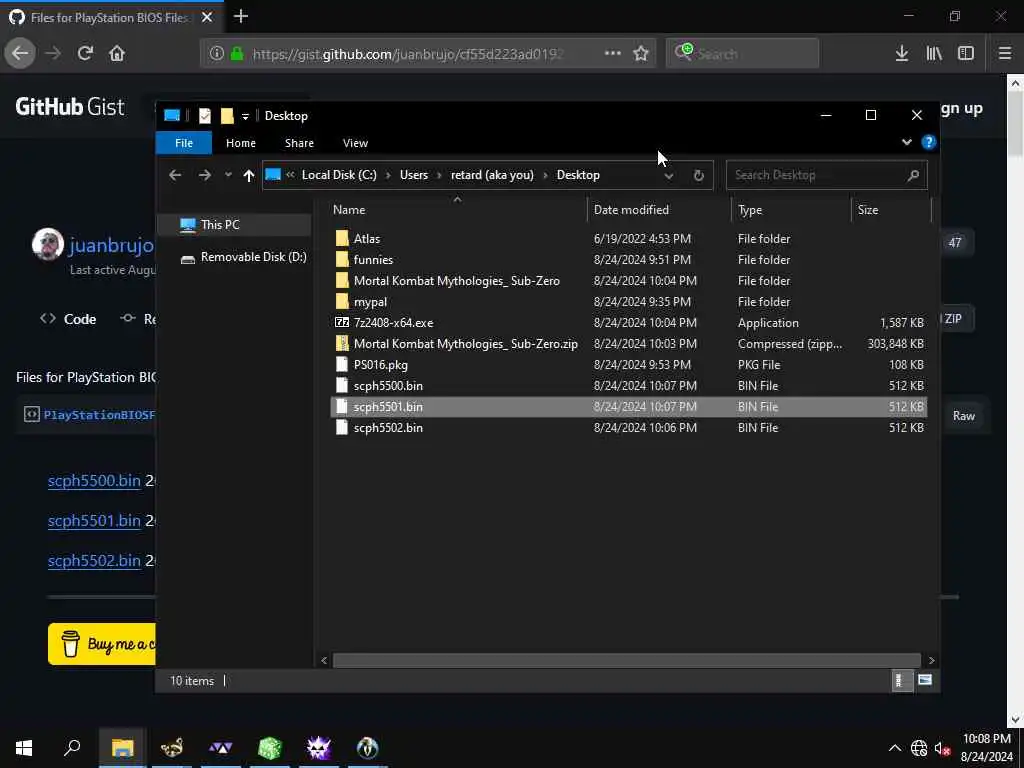1024x768 pixels.
Task: Click the right arrow of Explorer's horizontal scrollbar
Action: pyautogui.click(x=931, y=660)
